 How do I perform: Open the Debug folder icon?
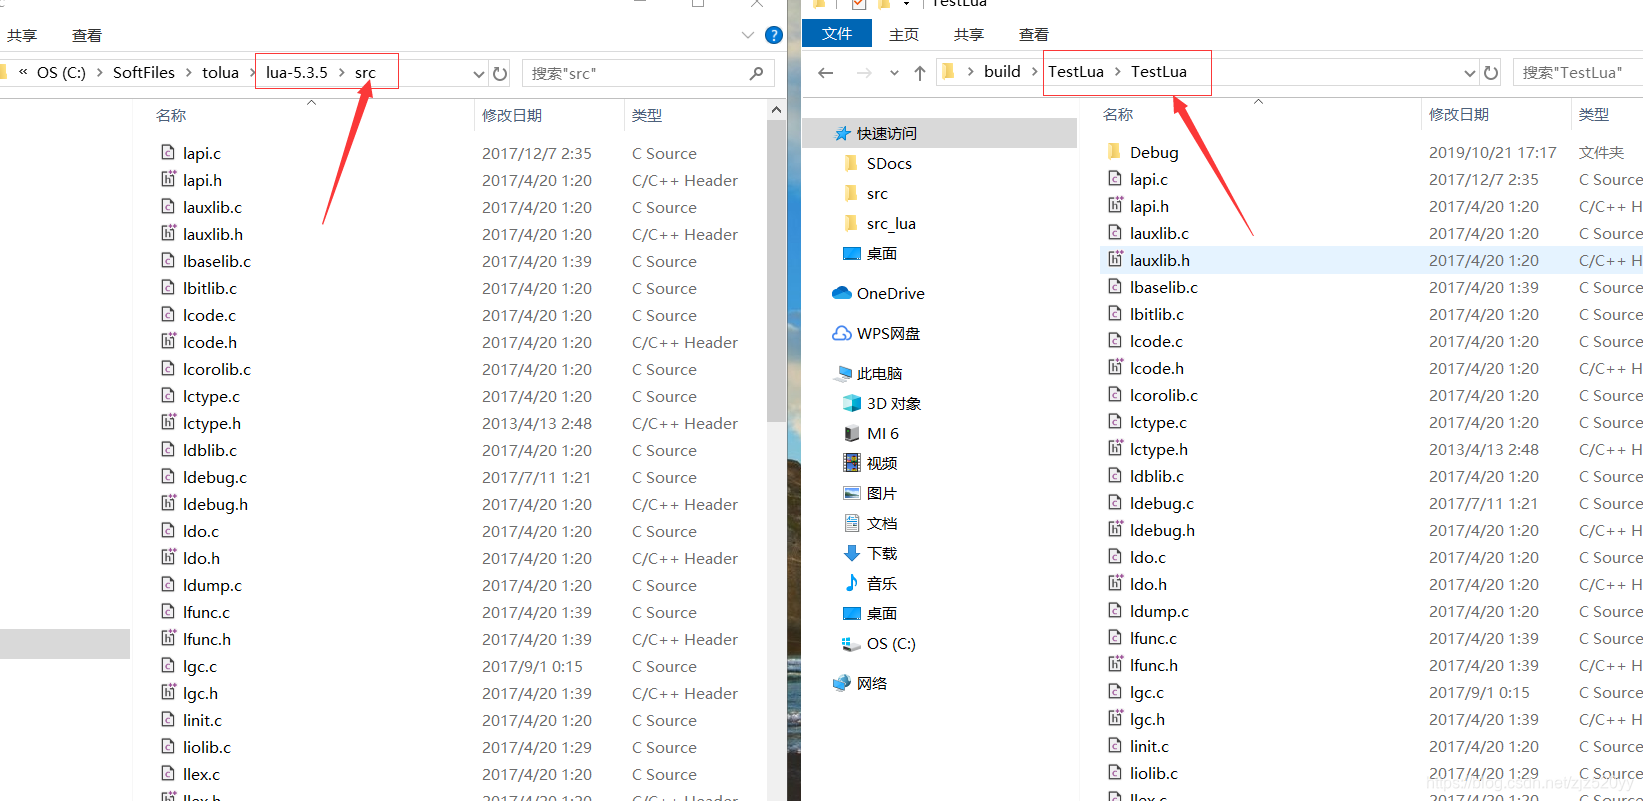click(x=1114, y=152)
